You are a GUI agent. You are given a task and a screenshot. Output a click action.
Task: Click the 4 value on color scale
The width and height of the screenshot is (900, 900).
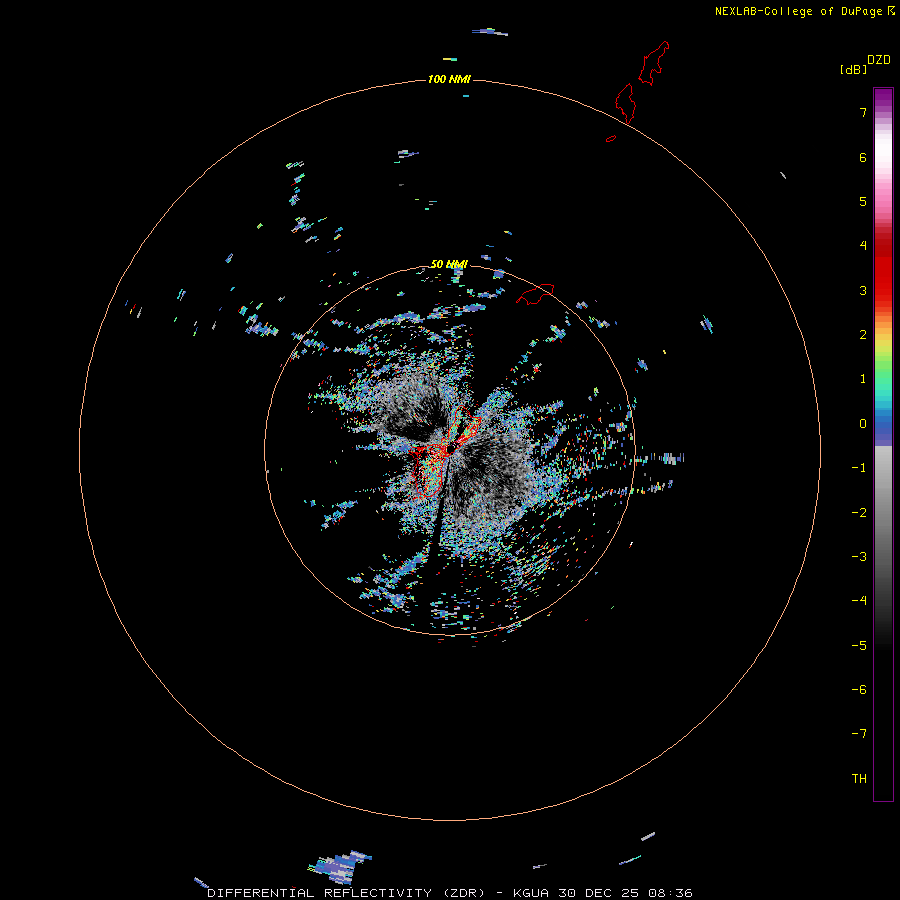(863, 246)
